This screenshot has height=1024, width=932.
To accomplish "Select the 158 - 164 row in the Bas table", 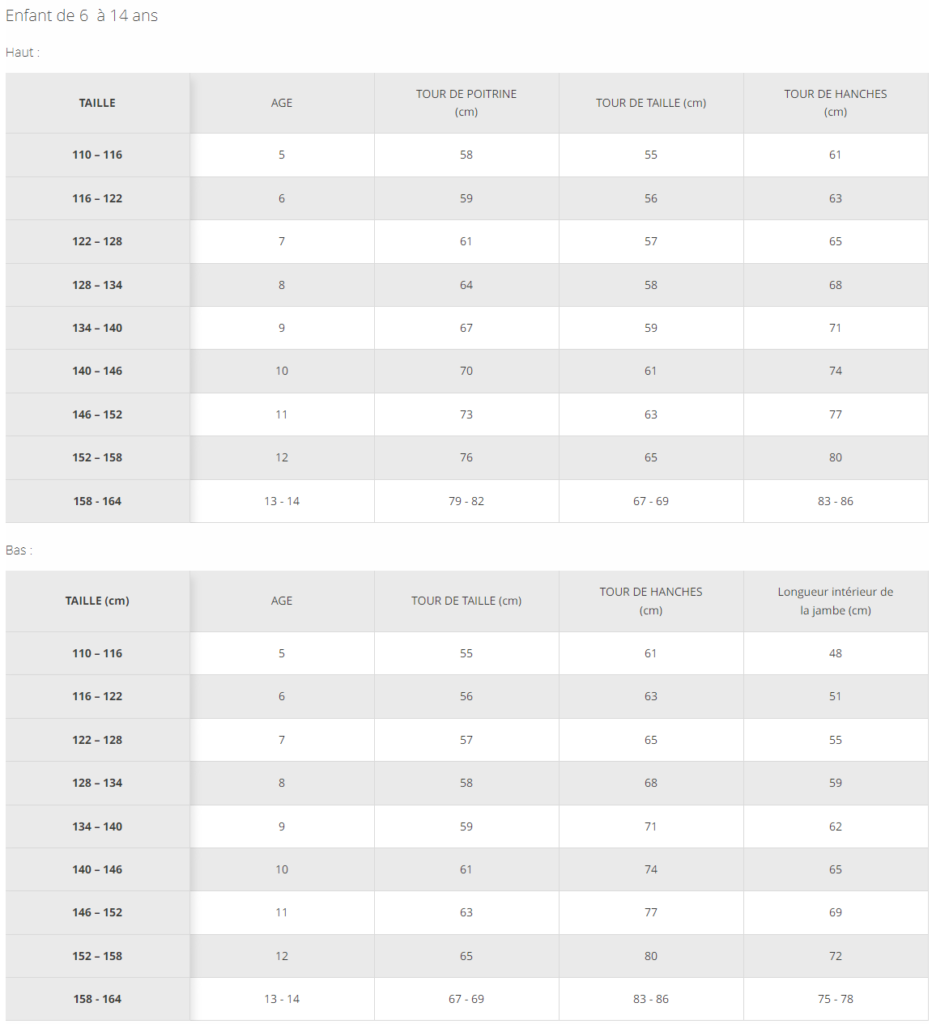I will pos(467,999).
